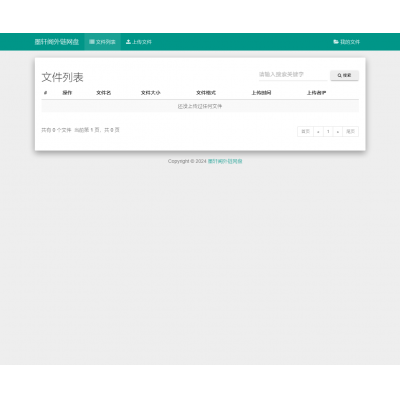Viewport: 400px width, 400px height.
Task: Click the list icon beside 文件列表
Action: point(92,42)
